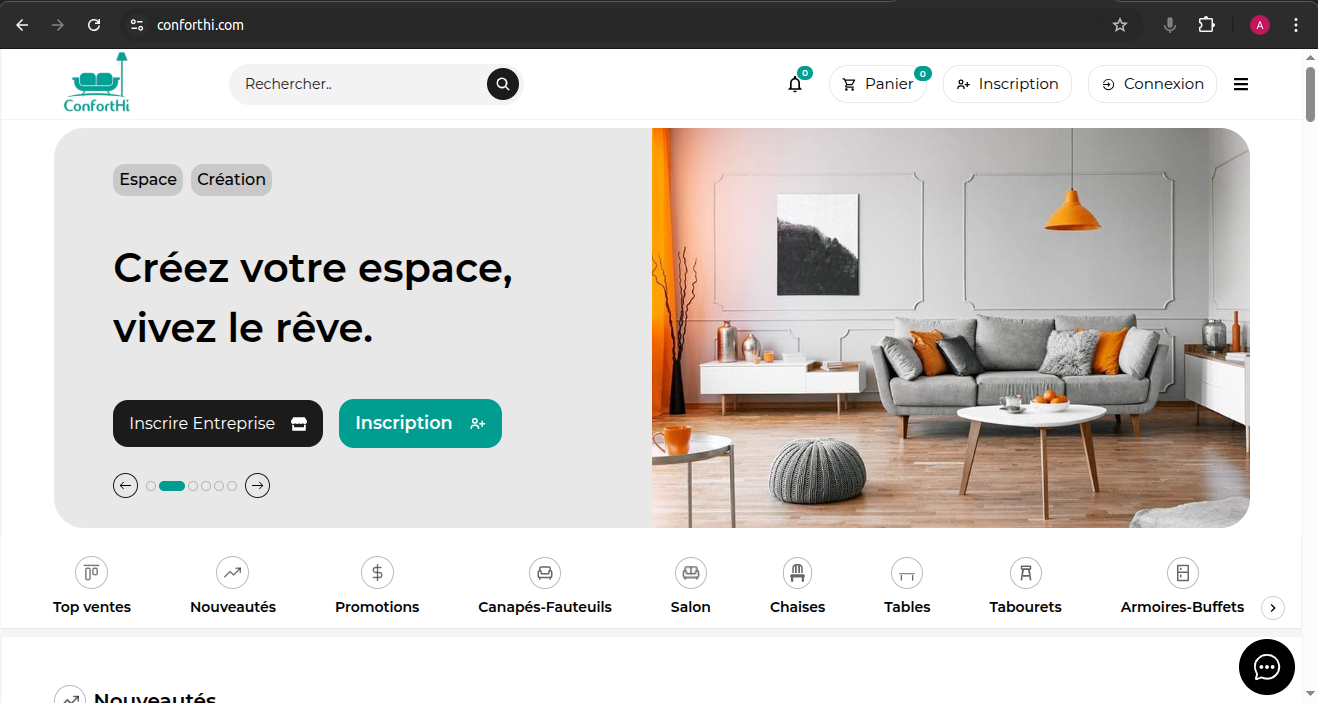This screenshot has height=703, width=1318.
Task: Choose the Tabourets category icon
Action: 1025,573
